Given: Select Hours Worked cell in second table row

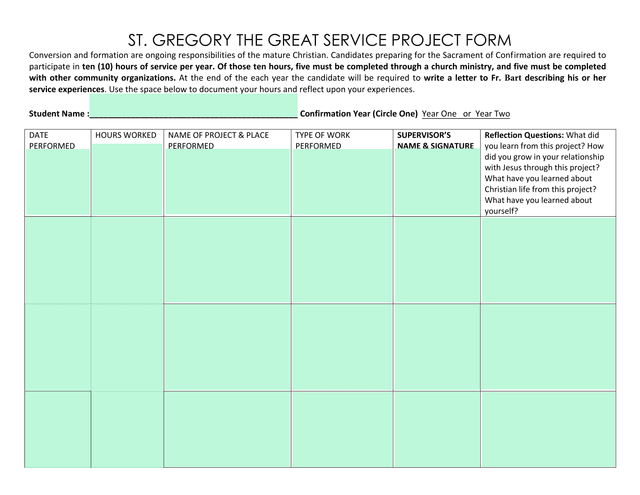Looking at the screenshot, I should coord(126,260).
